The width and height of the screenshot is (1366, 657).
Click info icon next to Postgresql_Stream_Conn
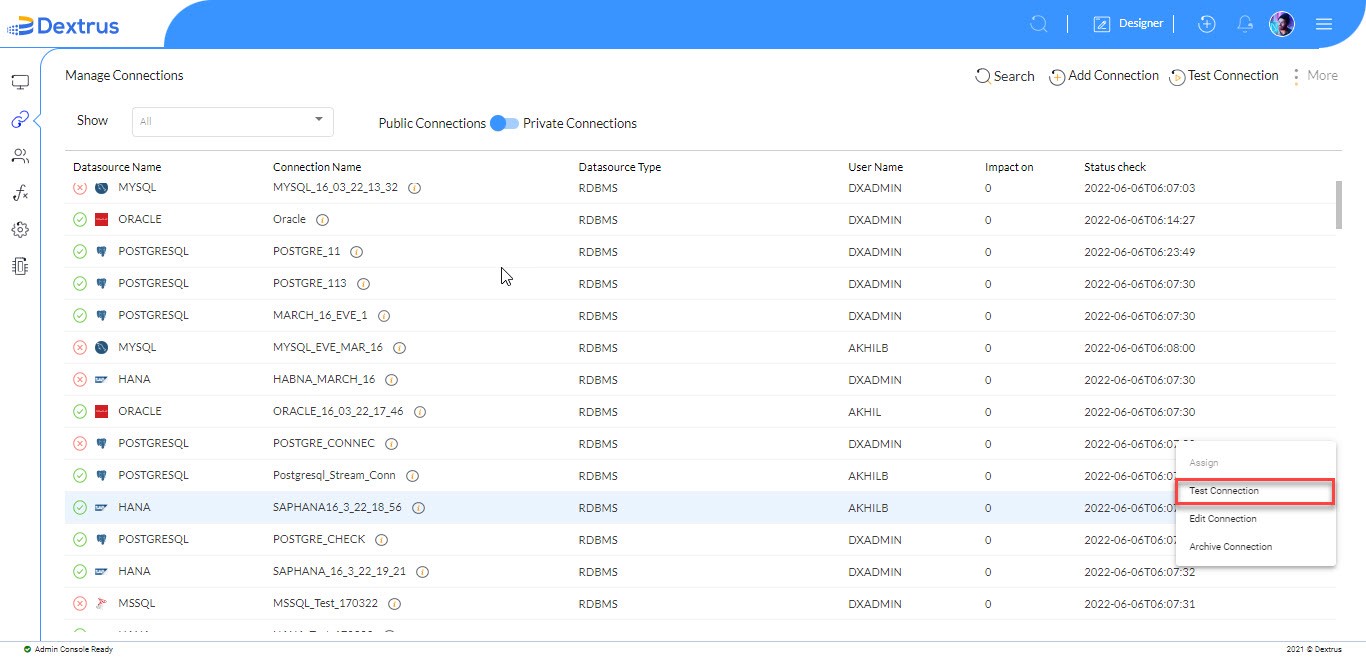pyautogui.click(x=412, y=476)
